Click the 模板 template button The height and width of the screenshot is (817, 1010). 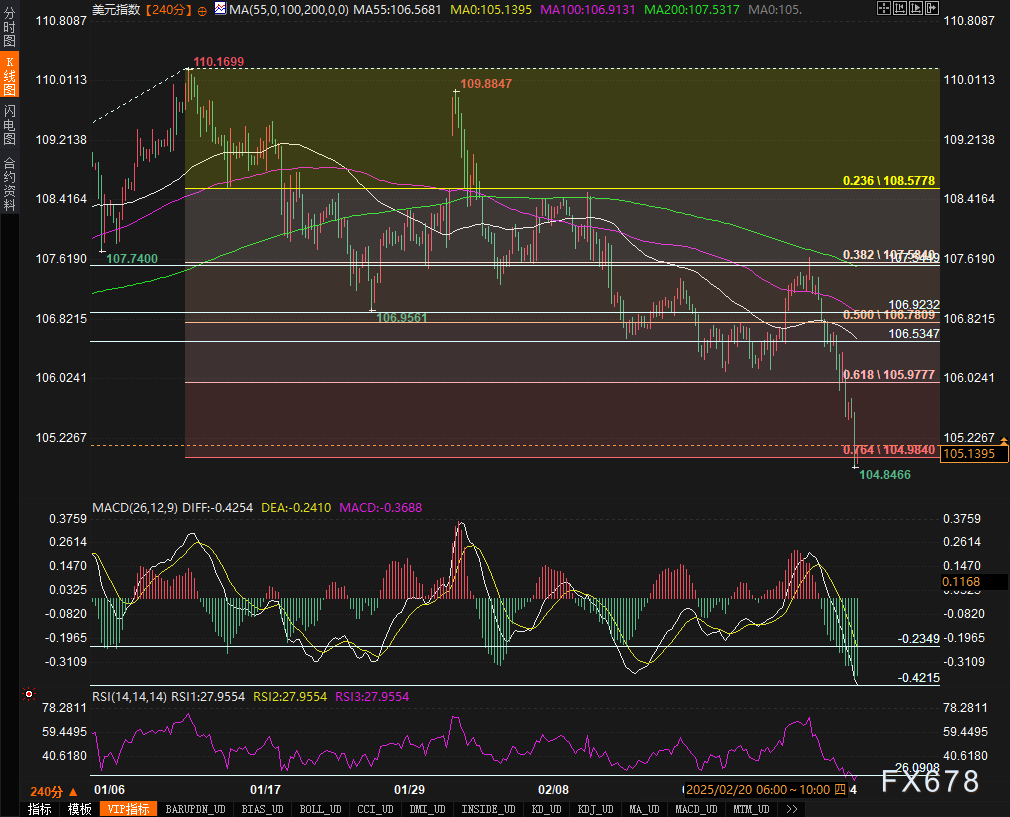click(x=79, y=808)
